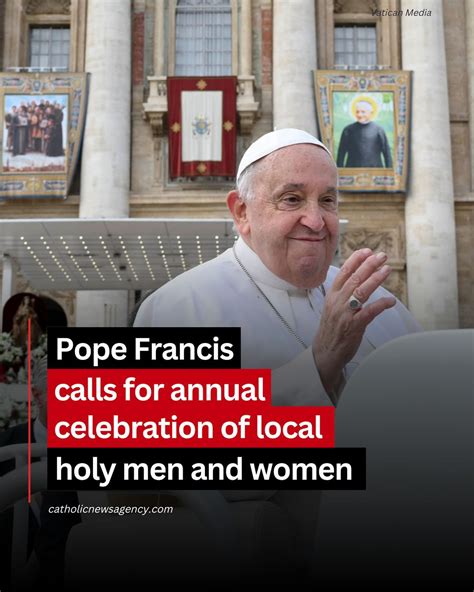
Task: Click the upper left building window
Action: (49, 47)
